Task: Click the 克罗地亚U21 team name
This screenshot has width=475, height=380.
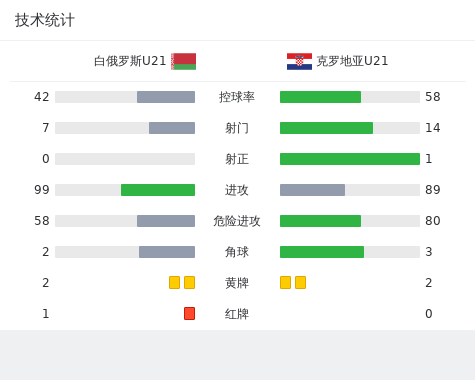Action: pyautogui.click(x=352, y=61)
